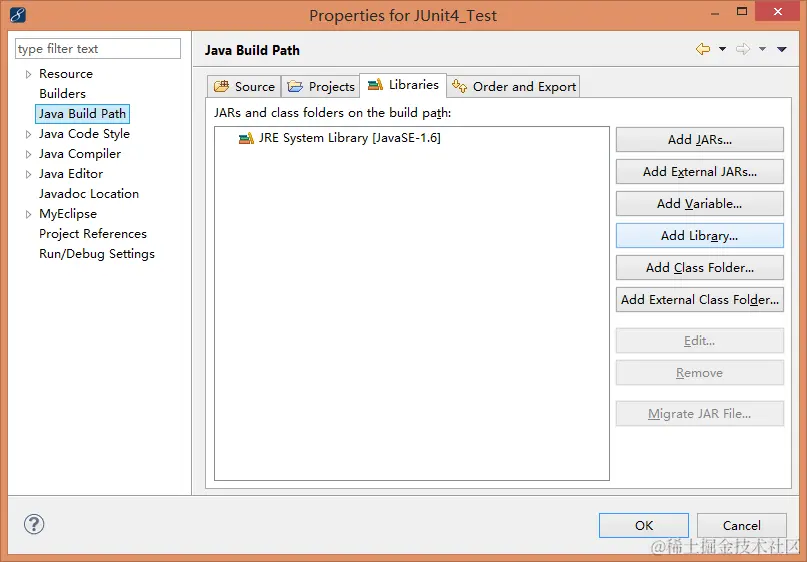Focus the type filter text field

(x=98, y=49)
